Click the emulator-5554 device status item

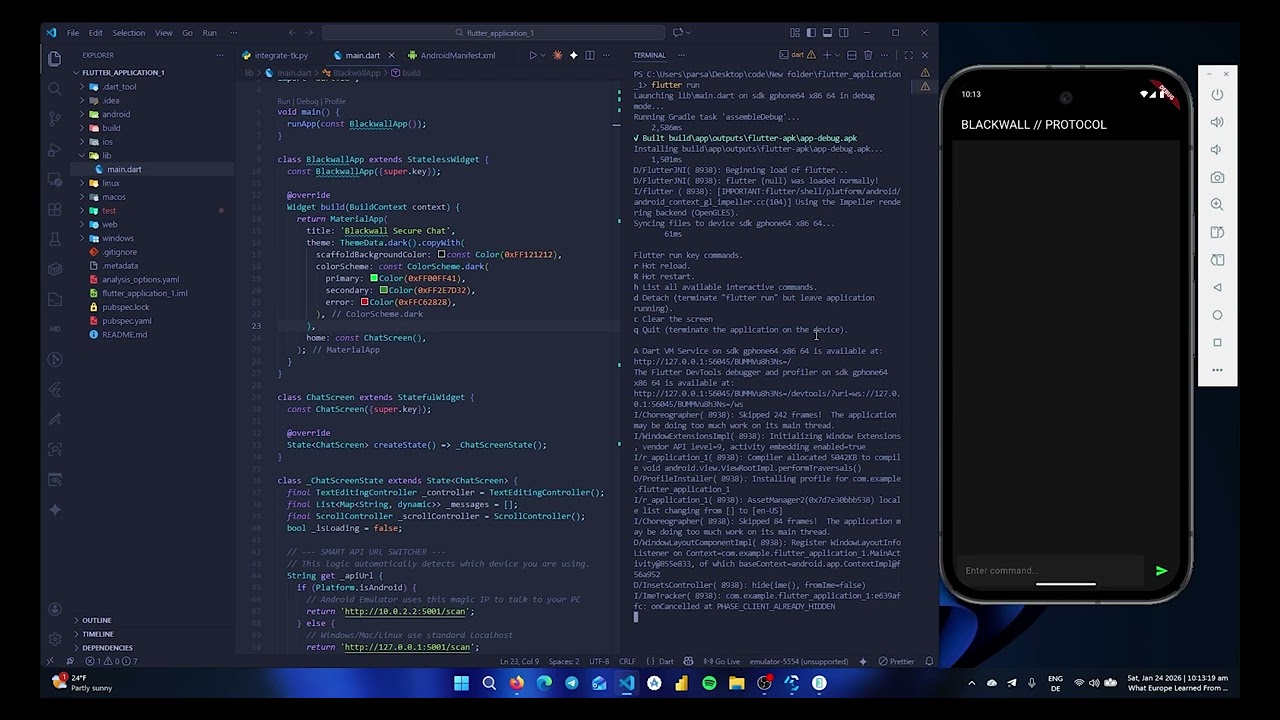pyautogui.click(x=799, y=661)
